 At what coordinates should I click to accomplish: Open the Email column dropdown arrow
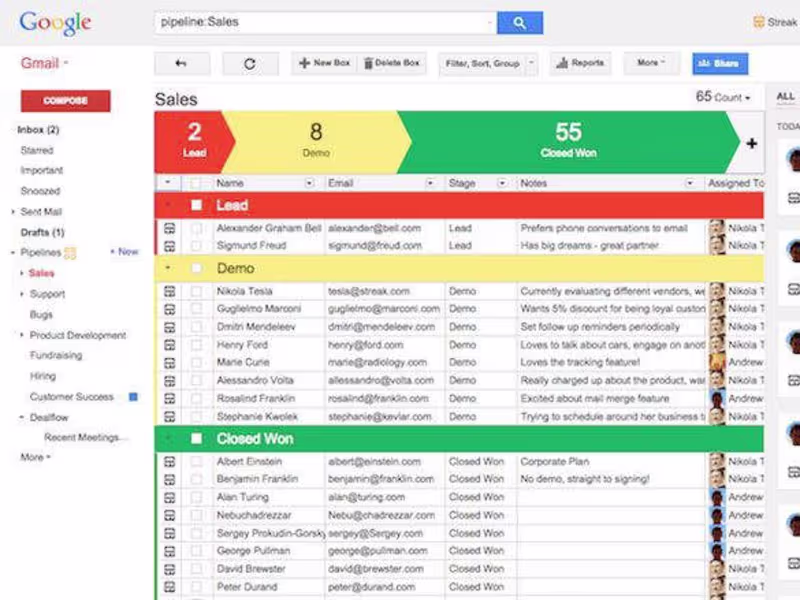[431, 183]
